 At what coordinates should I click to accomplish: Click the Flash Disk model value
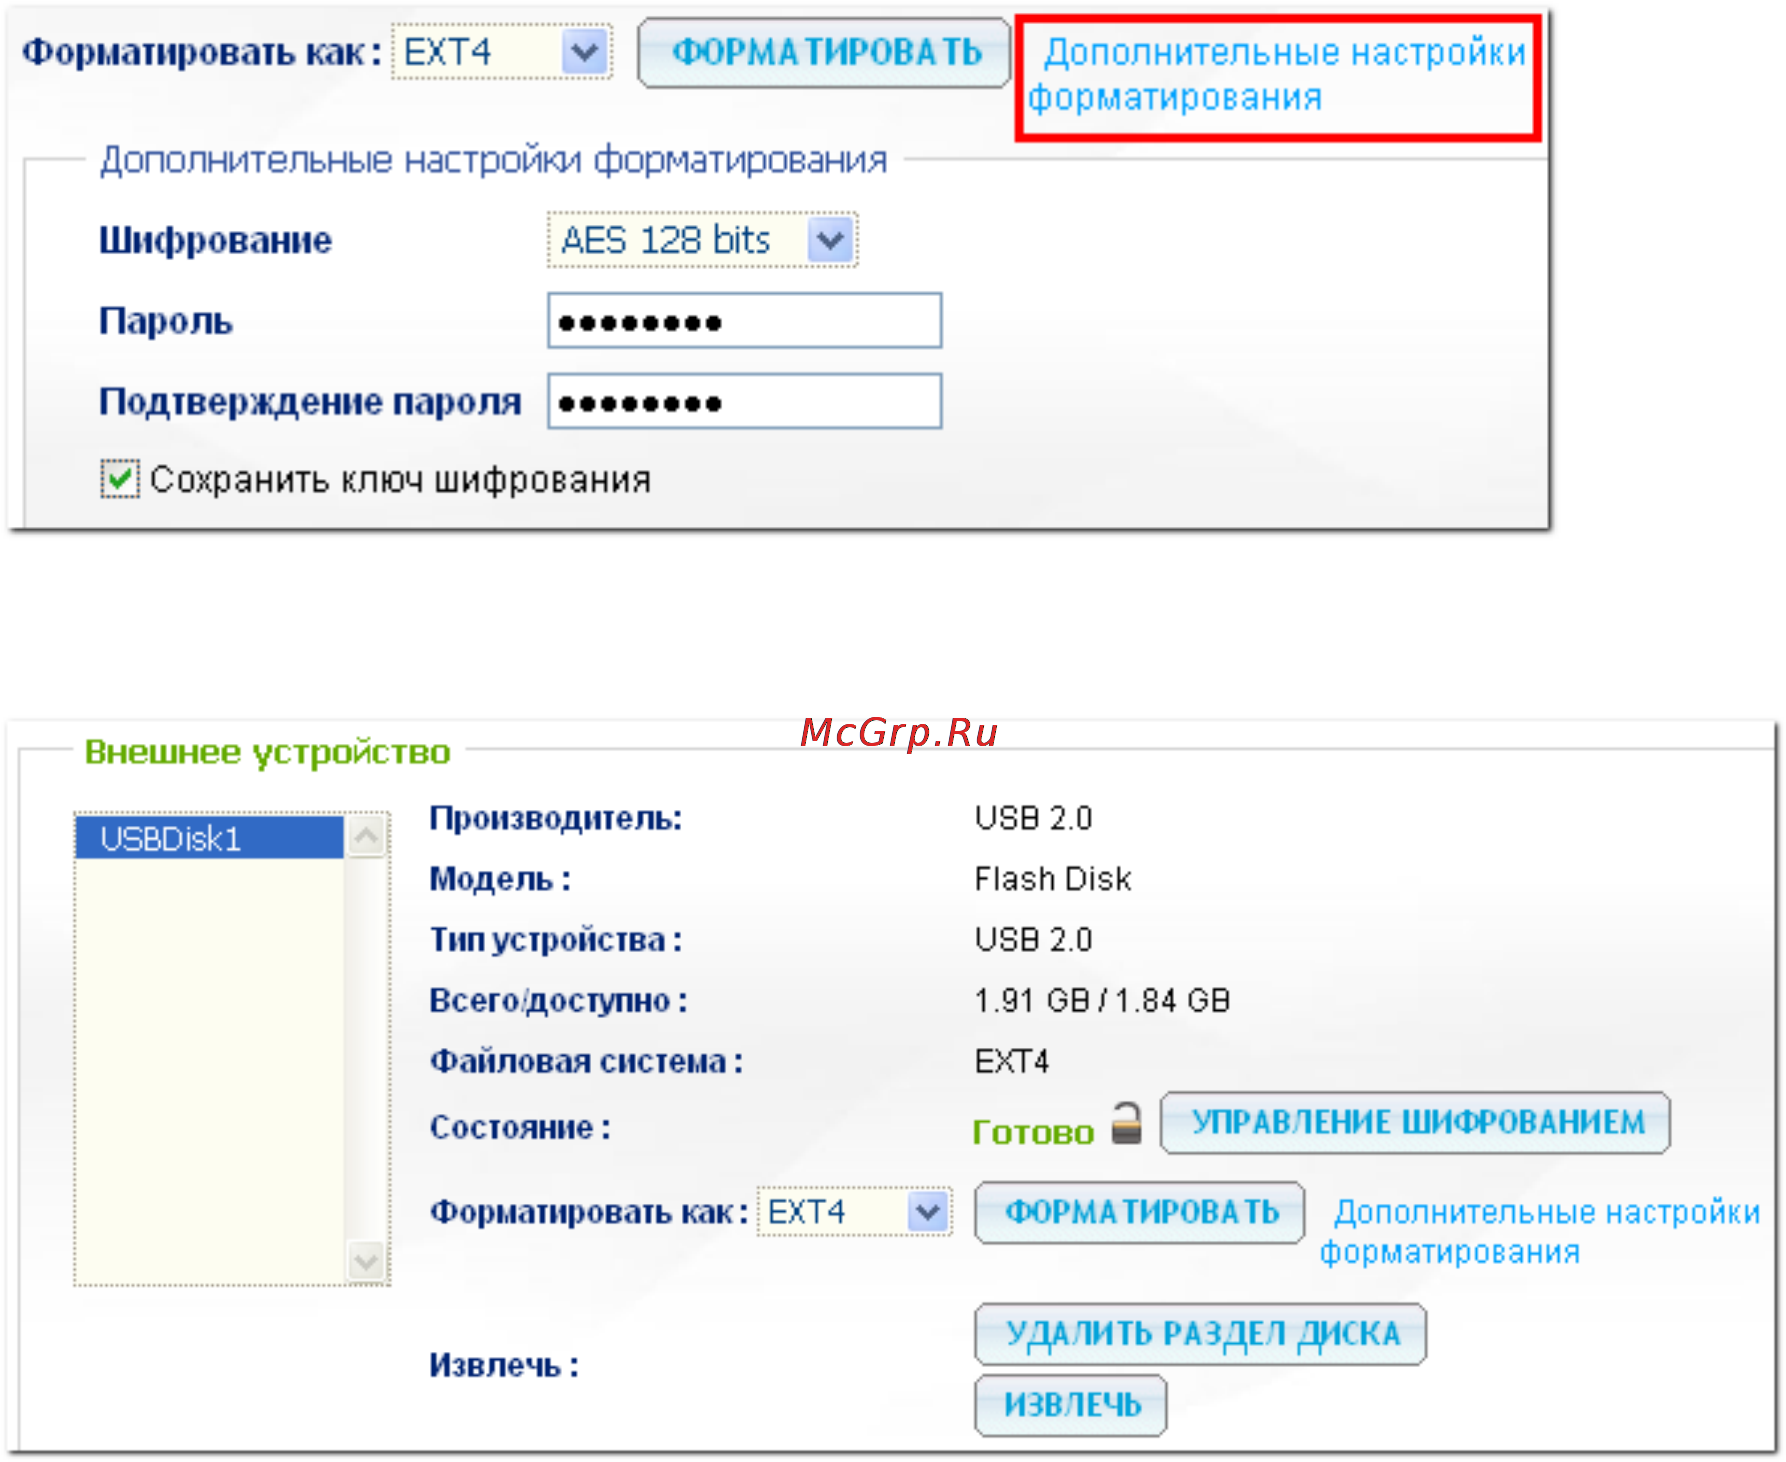1053,879
